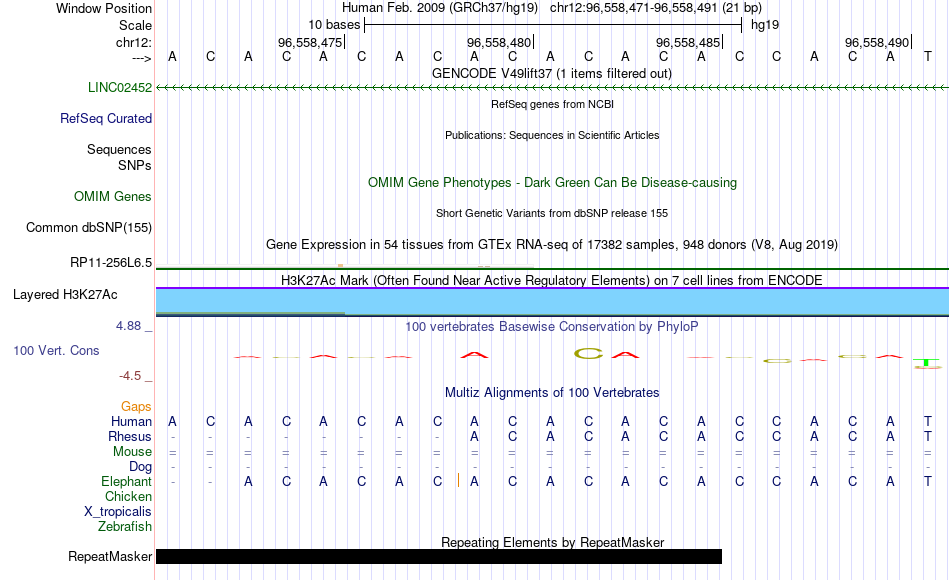Click the Human alignment row label
The image size is (950, 580).
(131, 421)
